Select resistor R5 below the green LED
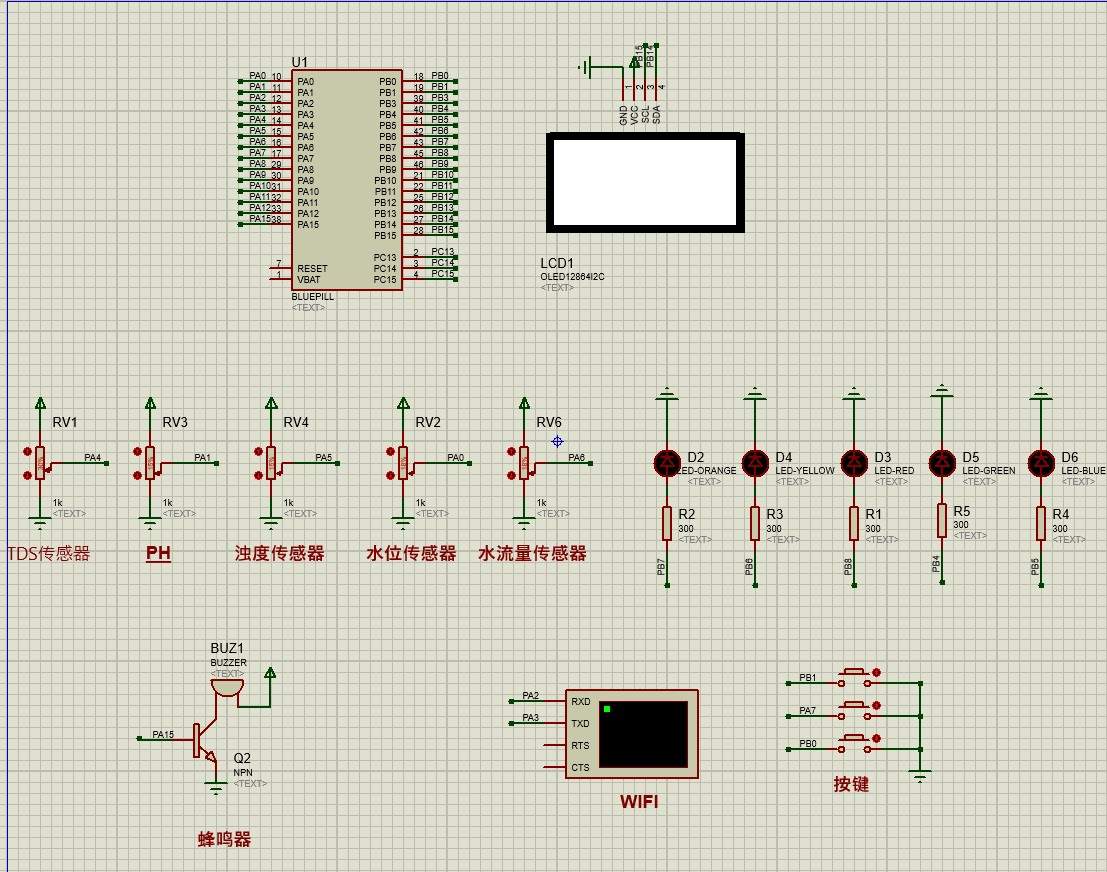The image size is (1107, 872). click(x=942, y=520)
